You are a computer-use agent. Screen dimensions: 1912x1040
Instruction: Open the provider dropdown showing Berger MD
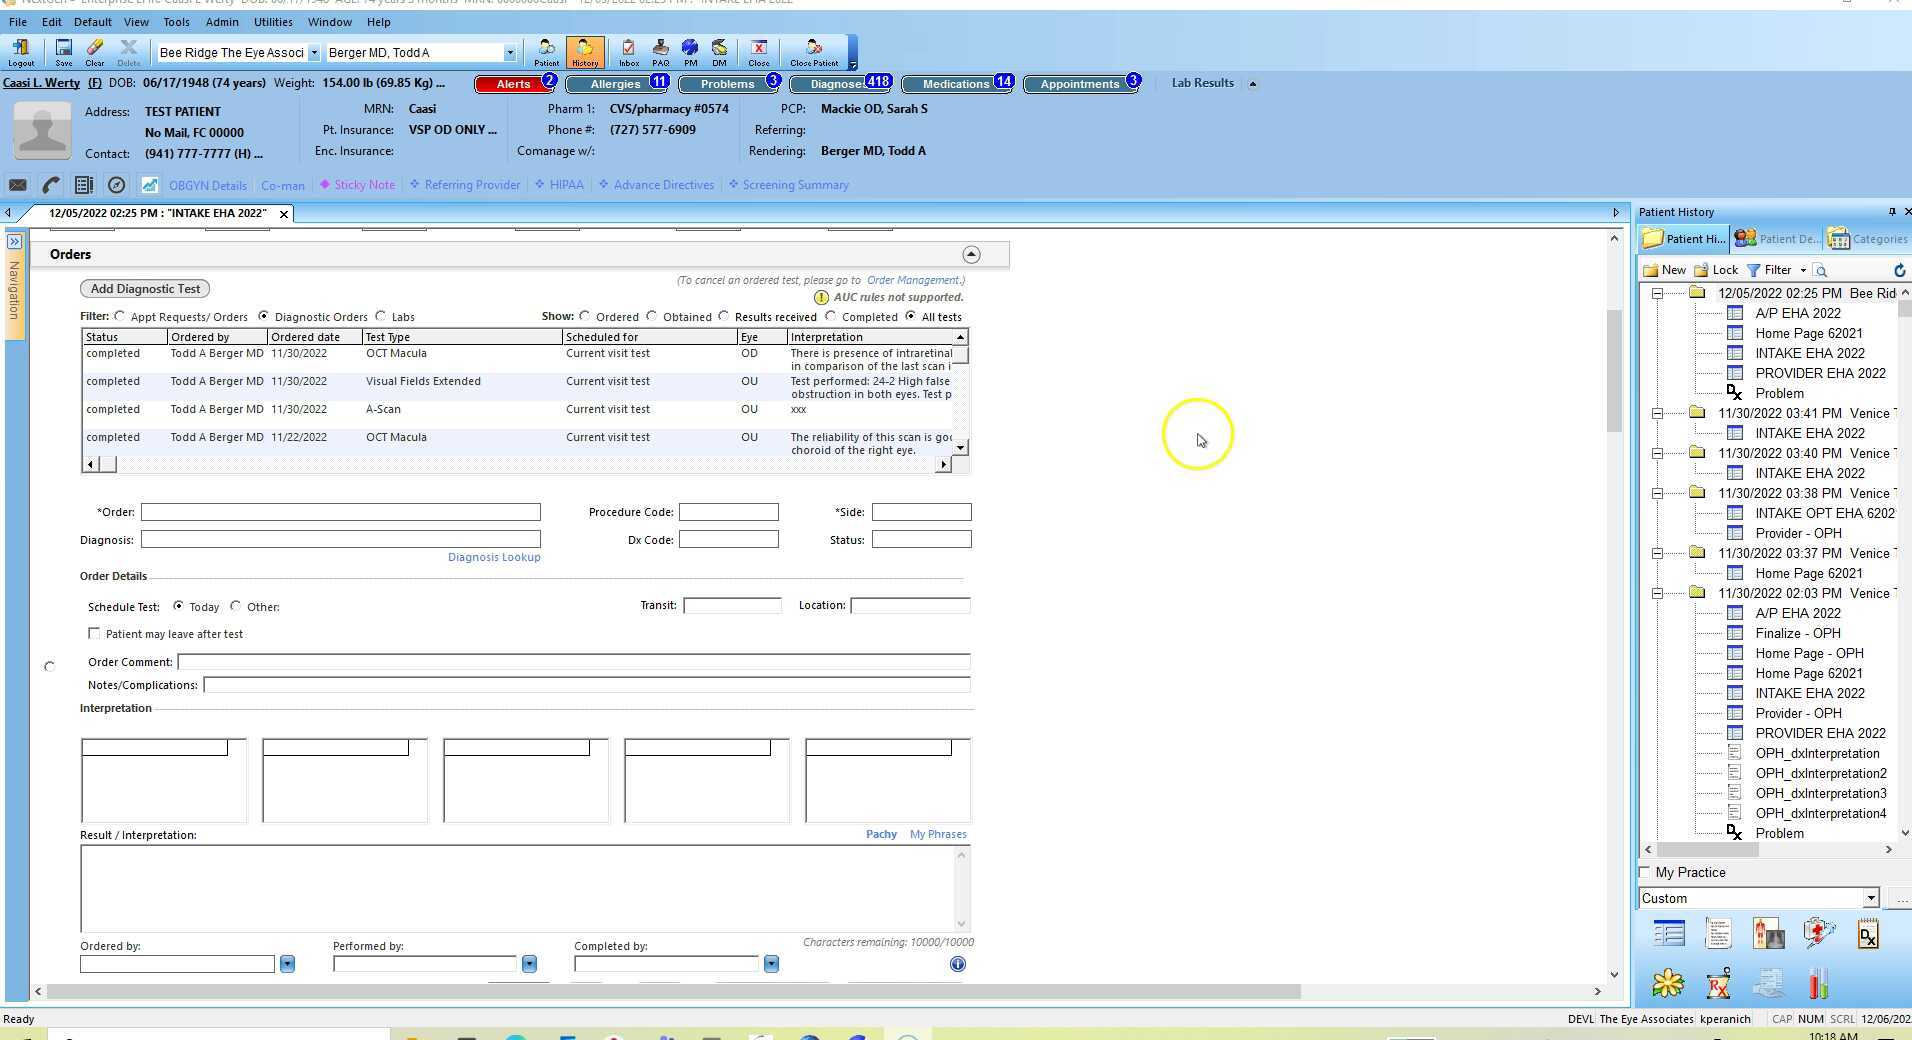(509, 53)
